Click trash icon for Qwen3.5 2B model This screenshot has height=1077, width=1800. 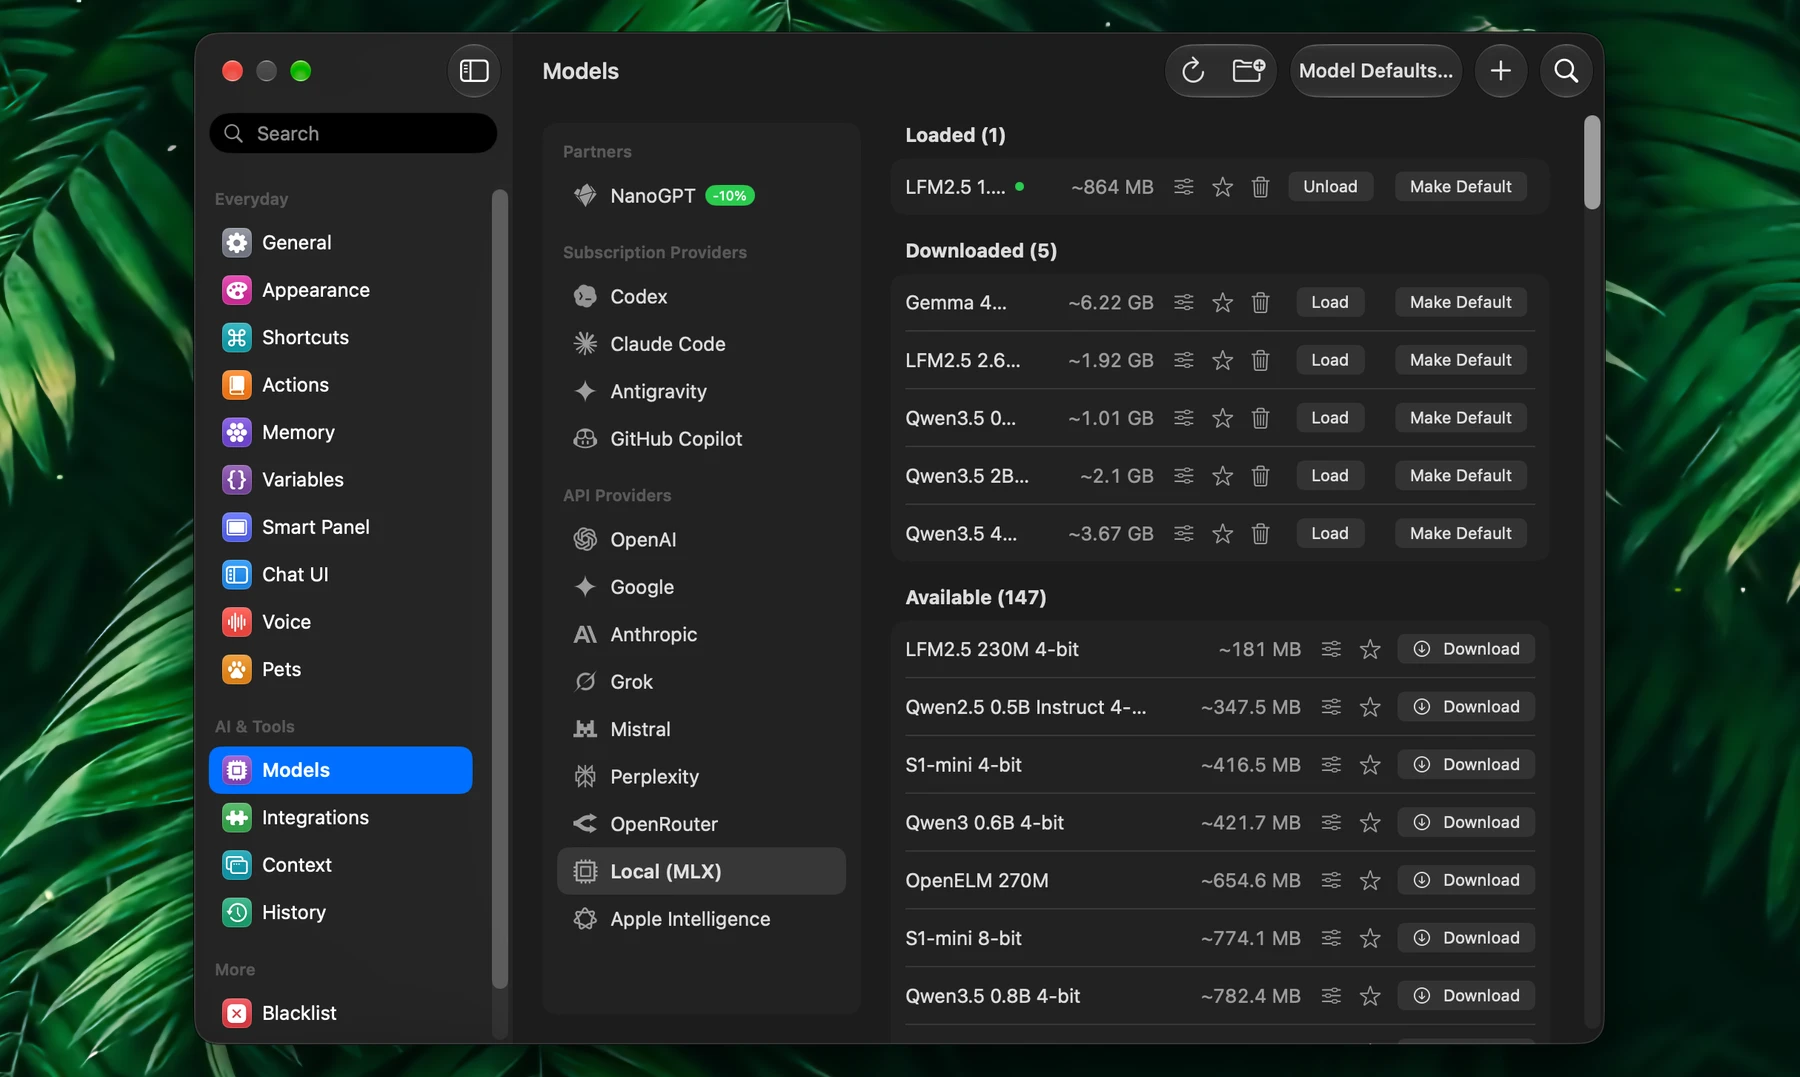(1260, 476)
